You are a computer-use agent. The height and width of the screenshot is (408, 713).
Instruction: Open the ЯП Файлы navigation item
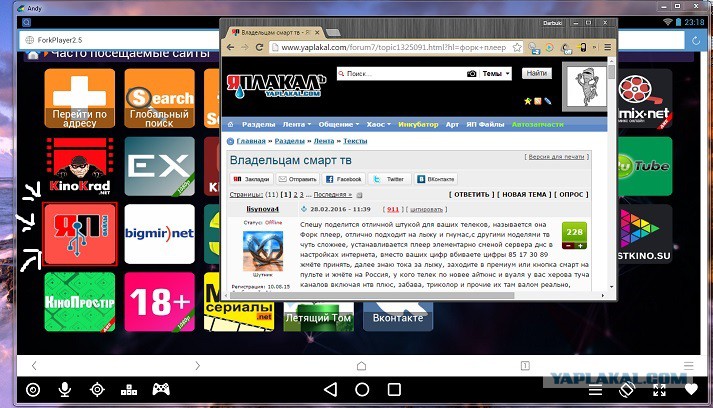pos(485,124)
